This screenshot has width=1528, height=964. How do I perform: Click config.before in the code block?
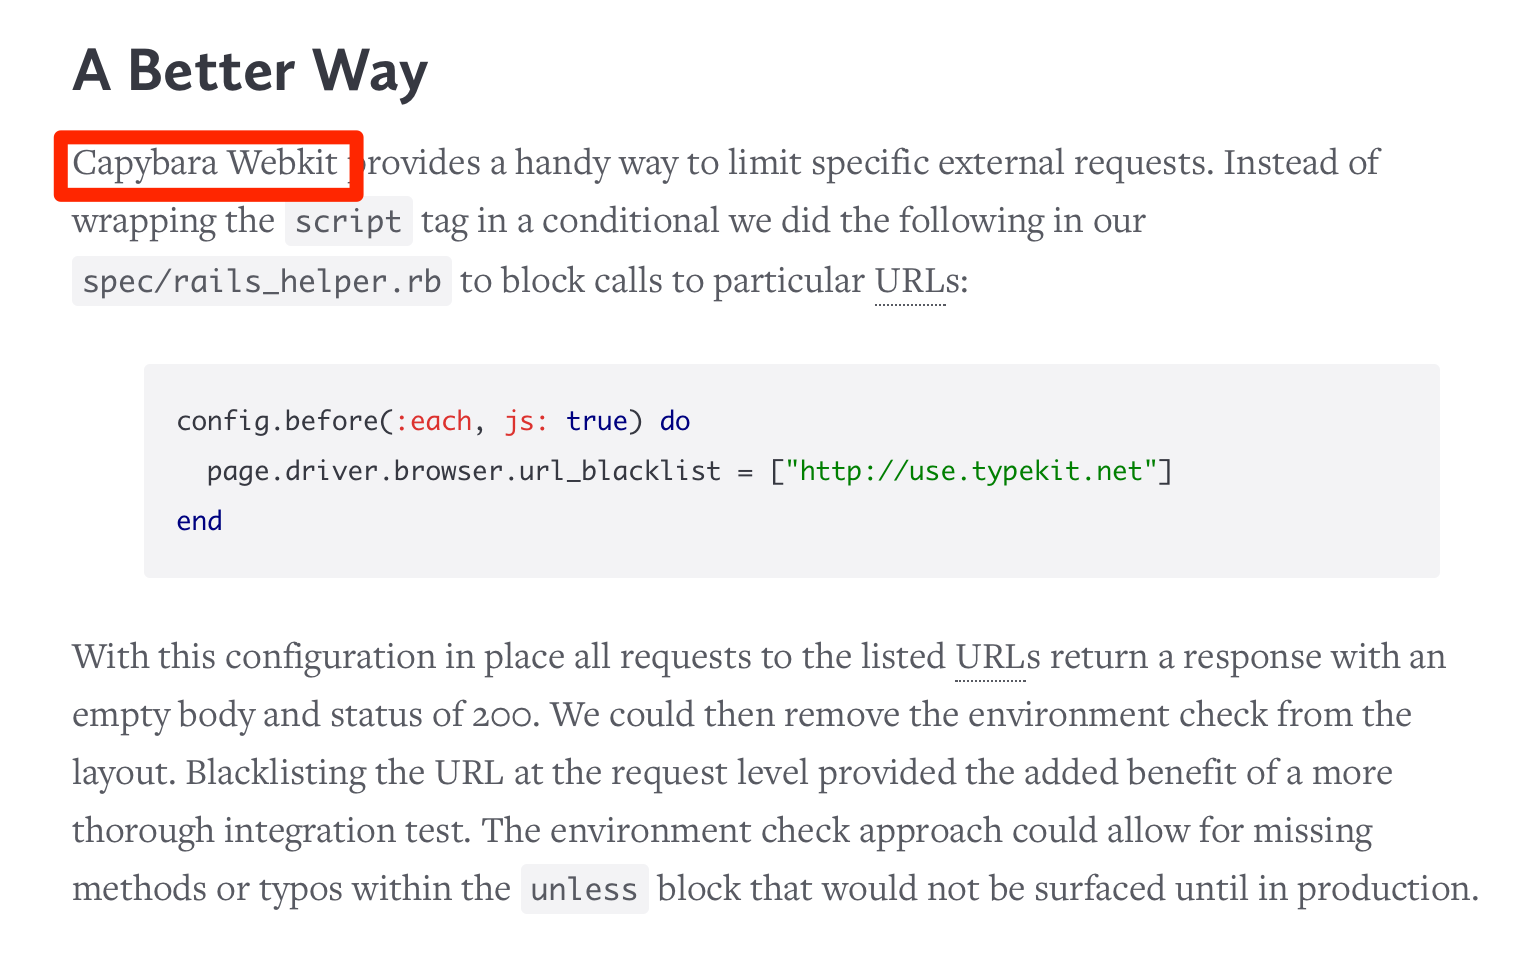coord(277,421)
